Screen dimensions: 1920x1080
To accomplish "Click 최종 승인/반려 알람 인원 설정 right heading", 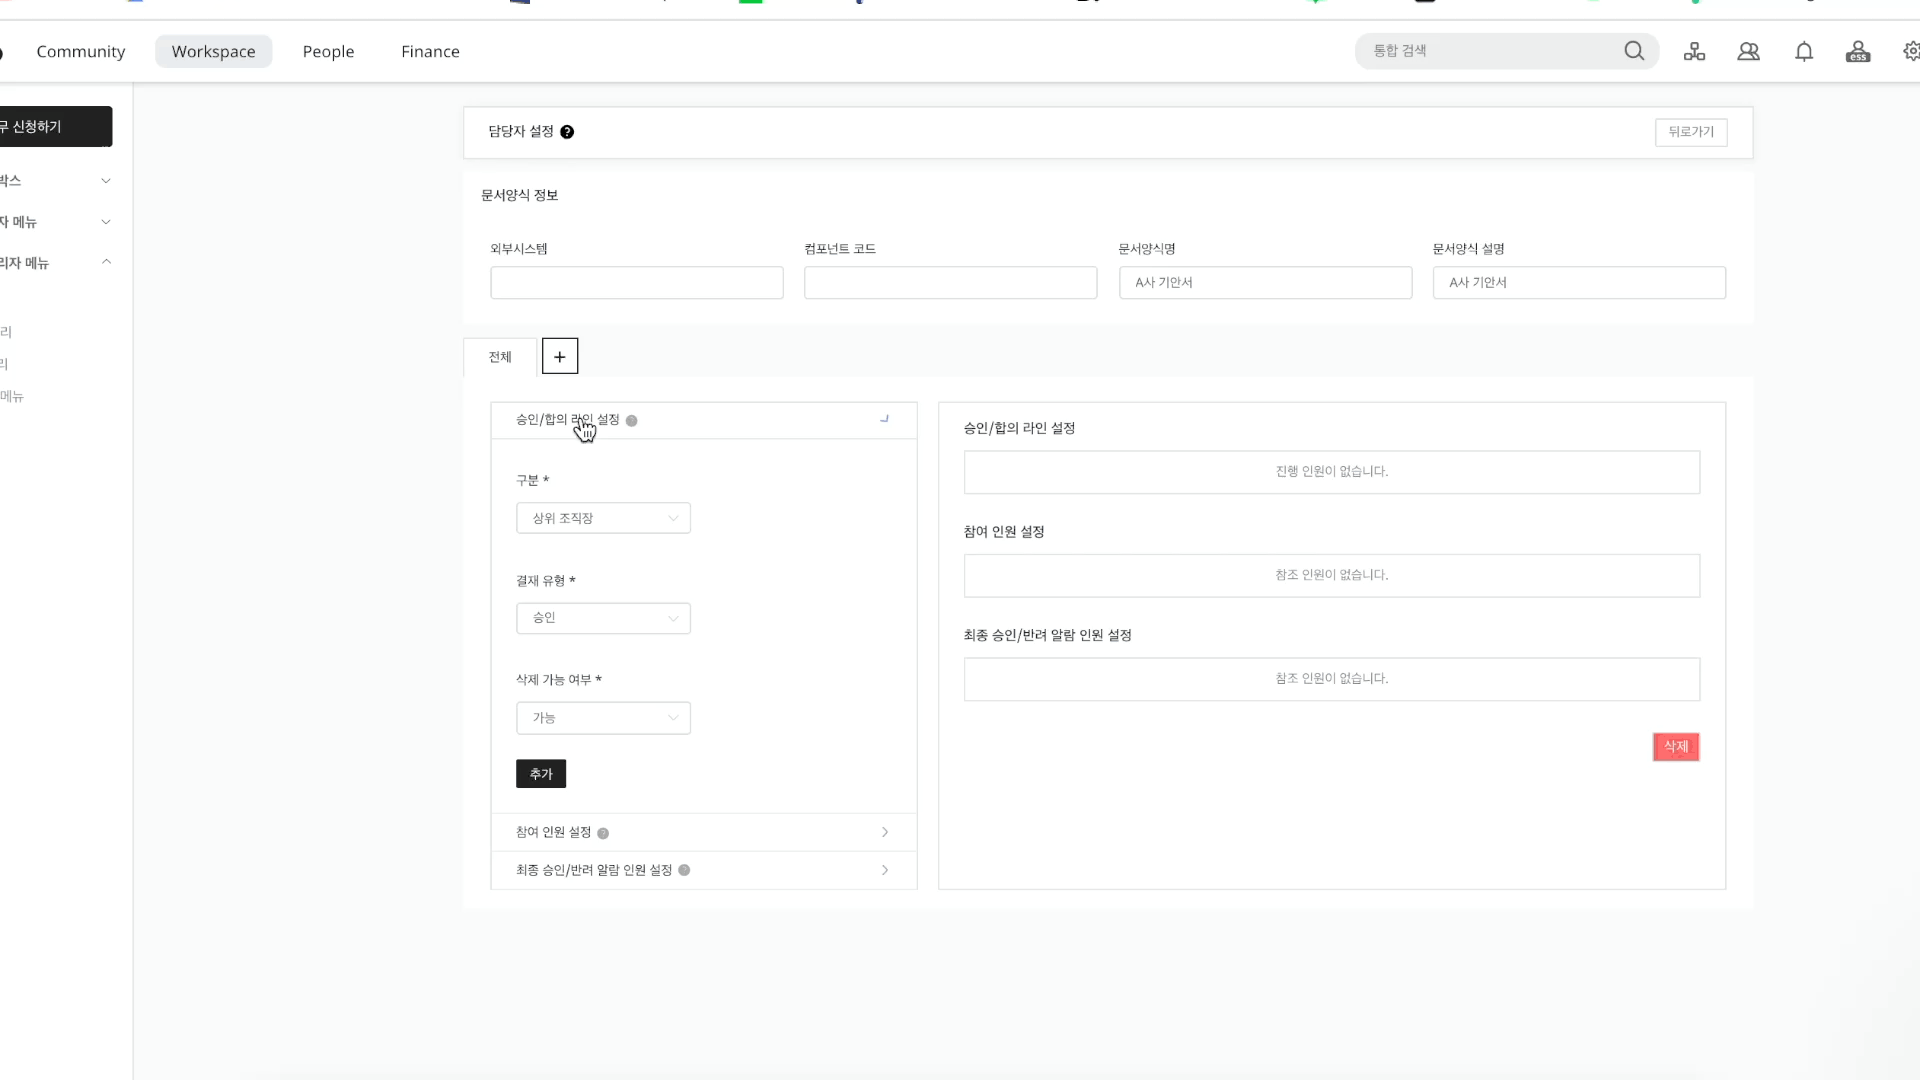I will pyautogui.click(x=1047, y=635).
